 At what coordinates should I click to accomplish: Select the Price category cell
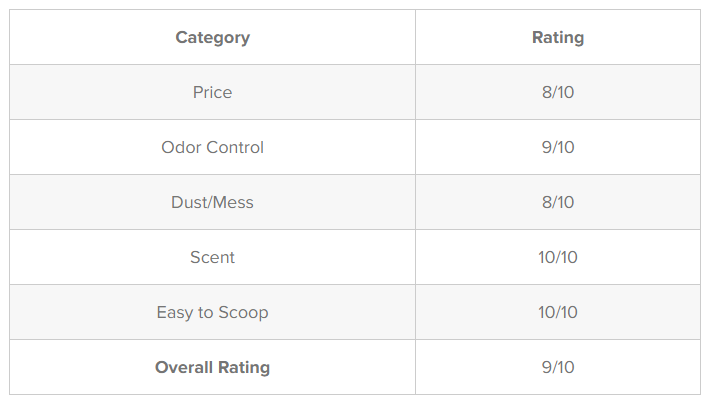pos(212,92)
